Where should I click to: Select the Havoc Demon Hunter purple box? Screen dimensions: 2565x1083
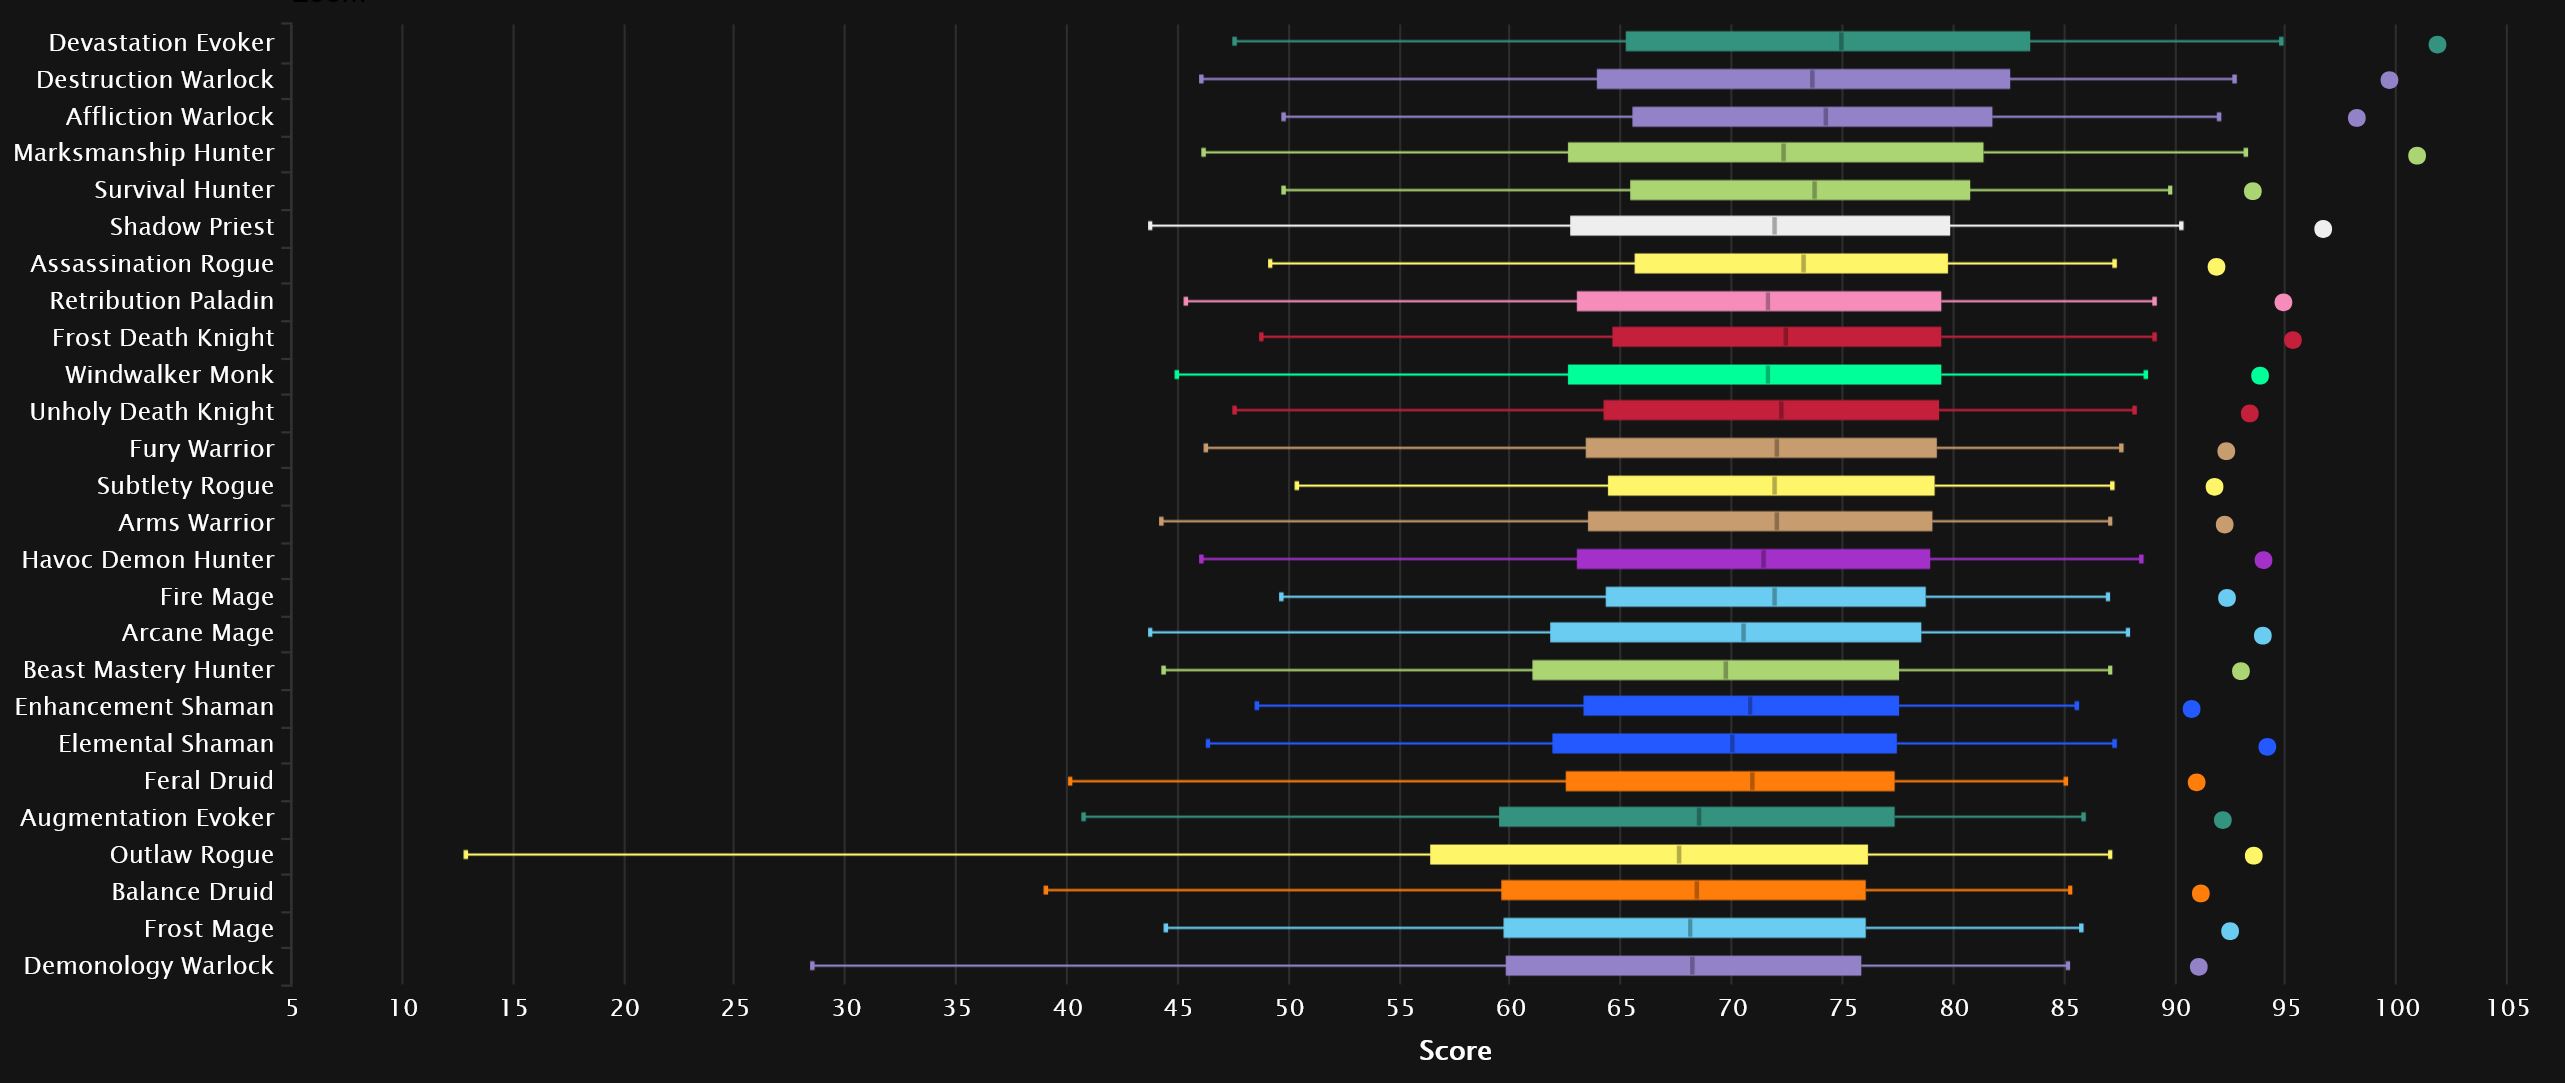click(1753, 559)
